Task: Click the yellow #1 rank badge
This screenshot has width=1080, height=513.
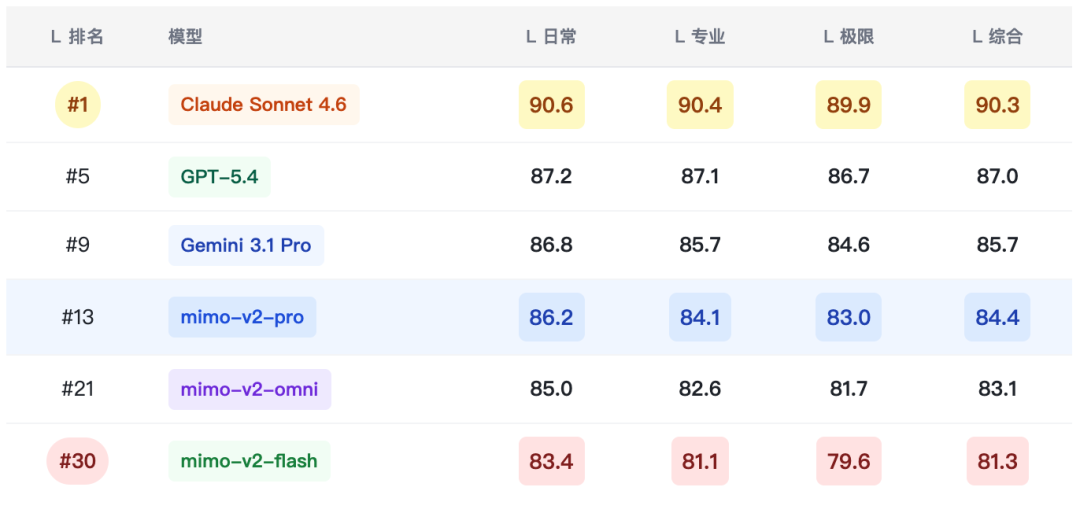Action: [x=77, y=105]
